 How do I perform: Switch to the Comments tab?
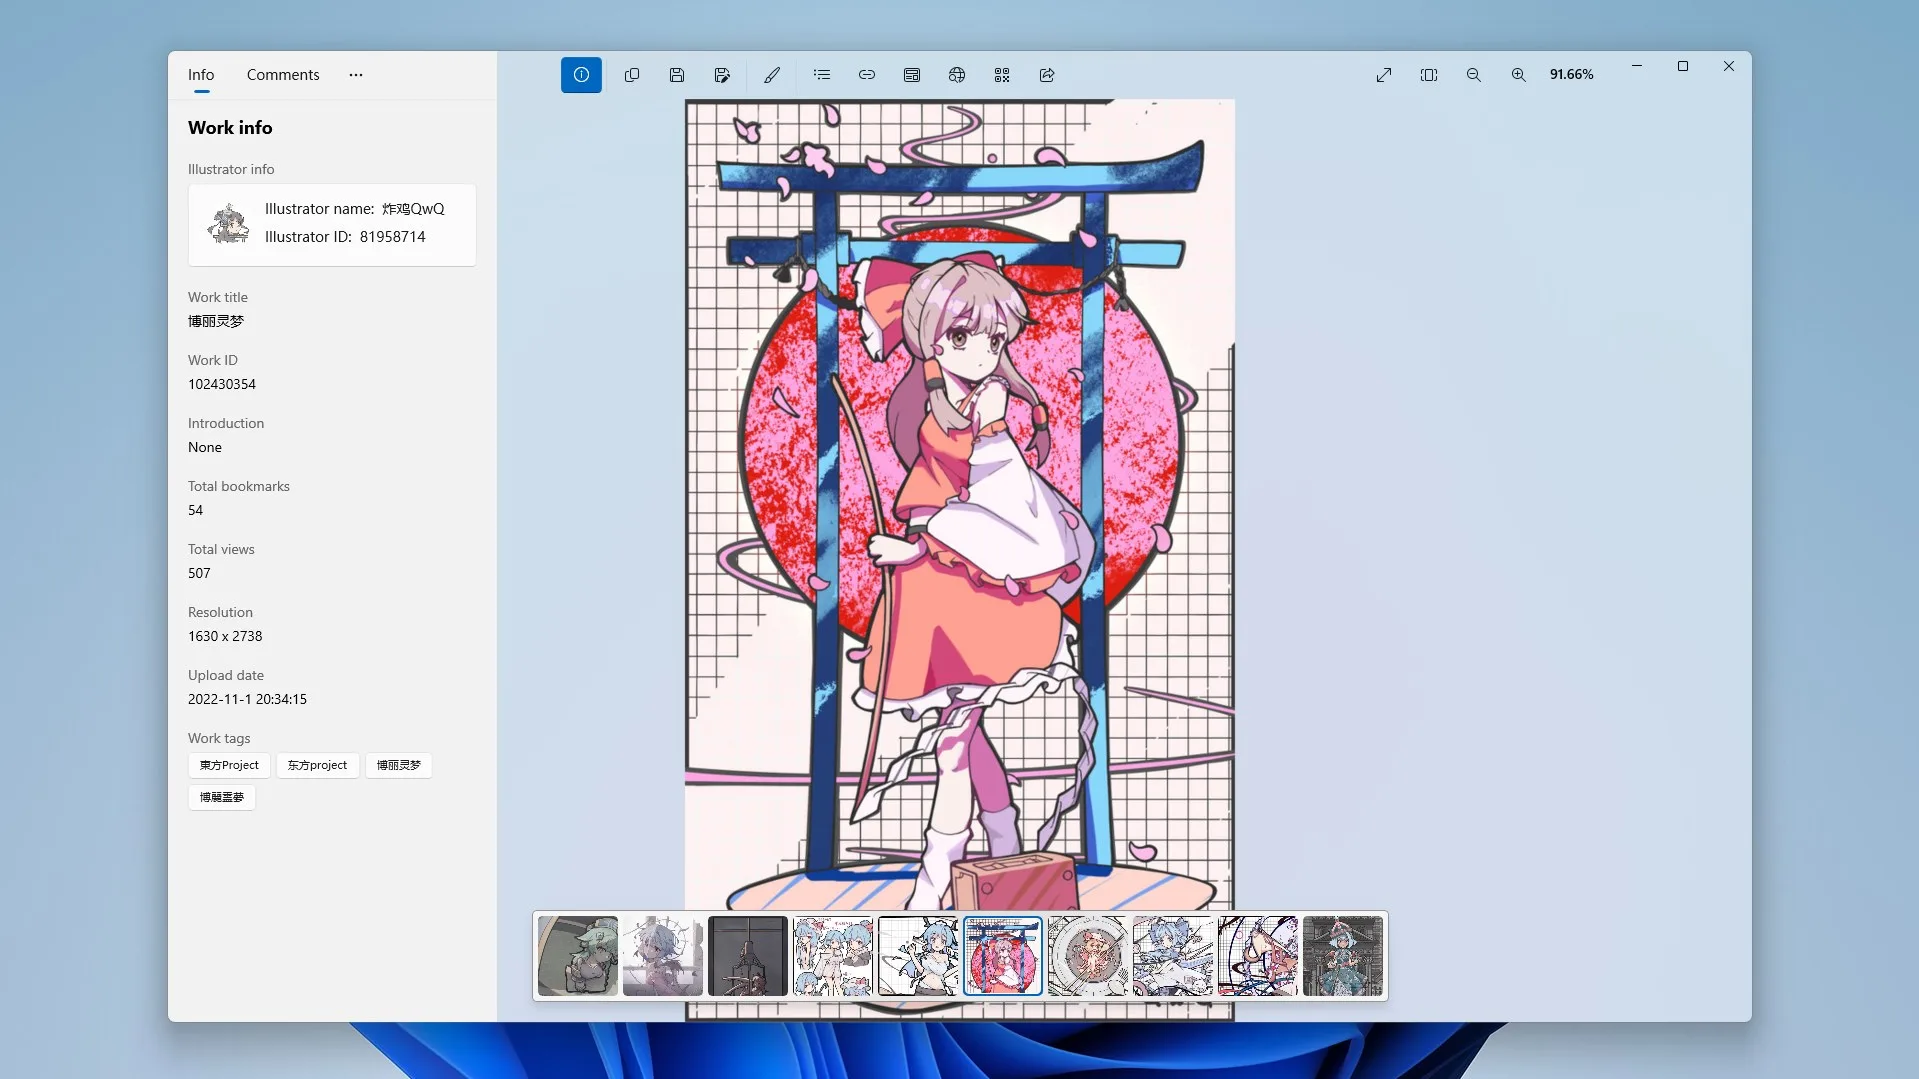[x=283, y=75]
